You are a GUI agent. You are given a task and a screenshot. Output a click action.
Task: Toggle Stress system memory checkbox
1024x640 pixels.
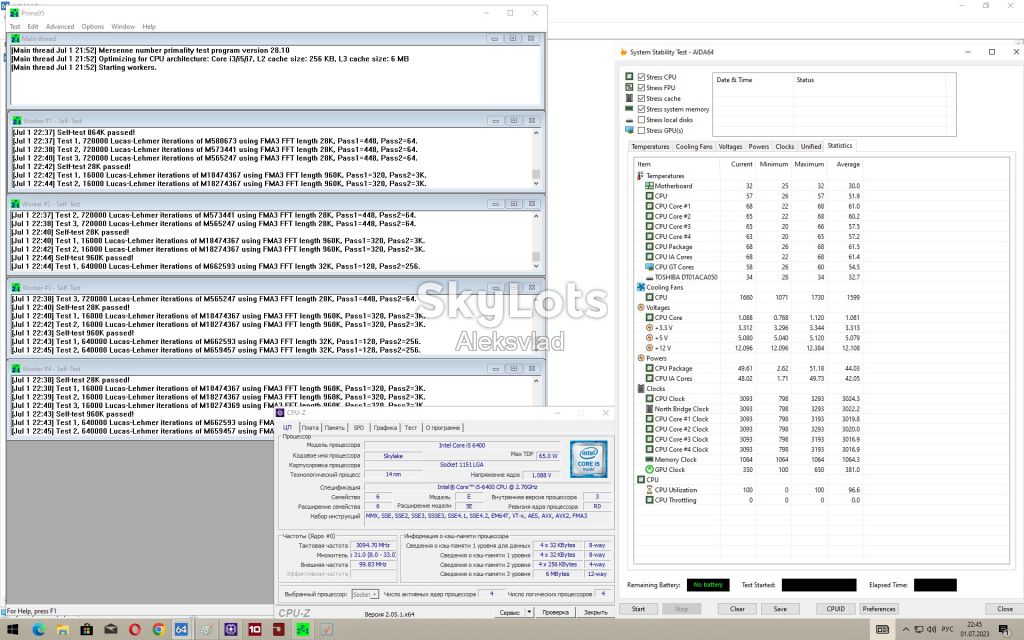[641, 109]
